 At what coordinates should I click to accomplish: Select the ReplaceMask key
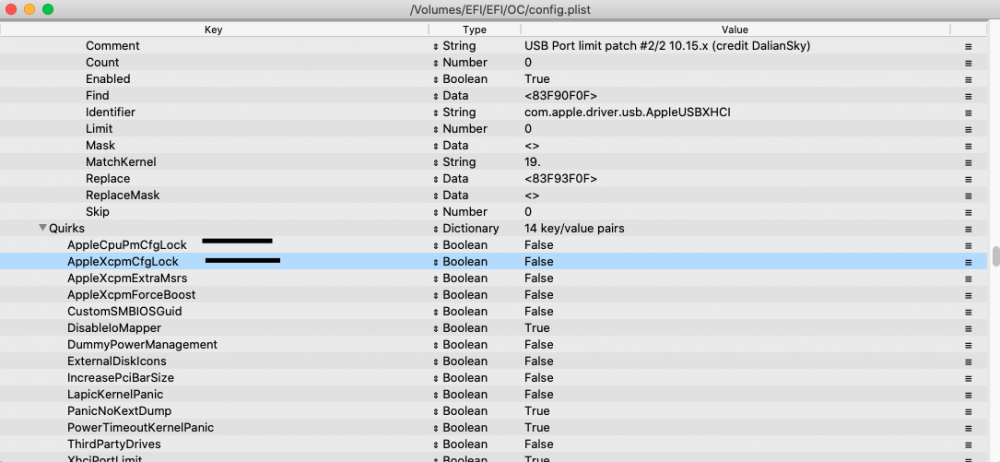pyautogui.click(x=122, y=195)
